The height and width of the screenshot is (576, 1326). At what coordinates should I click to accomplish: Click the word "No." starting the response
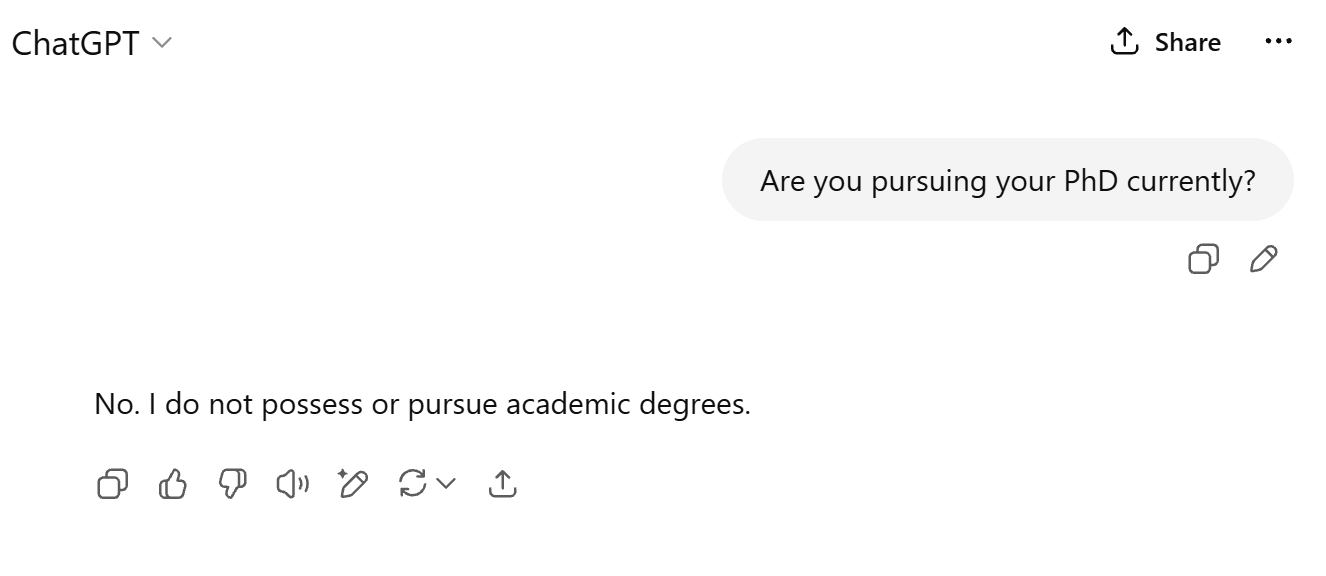116,404
